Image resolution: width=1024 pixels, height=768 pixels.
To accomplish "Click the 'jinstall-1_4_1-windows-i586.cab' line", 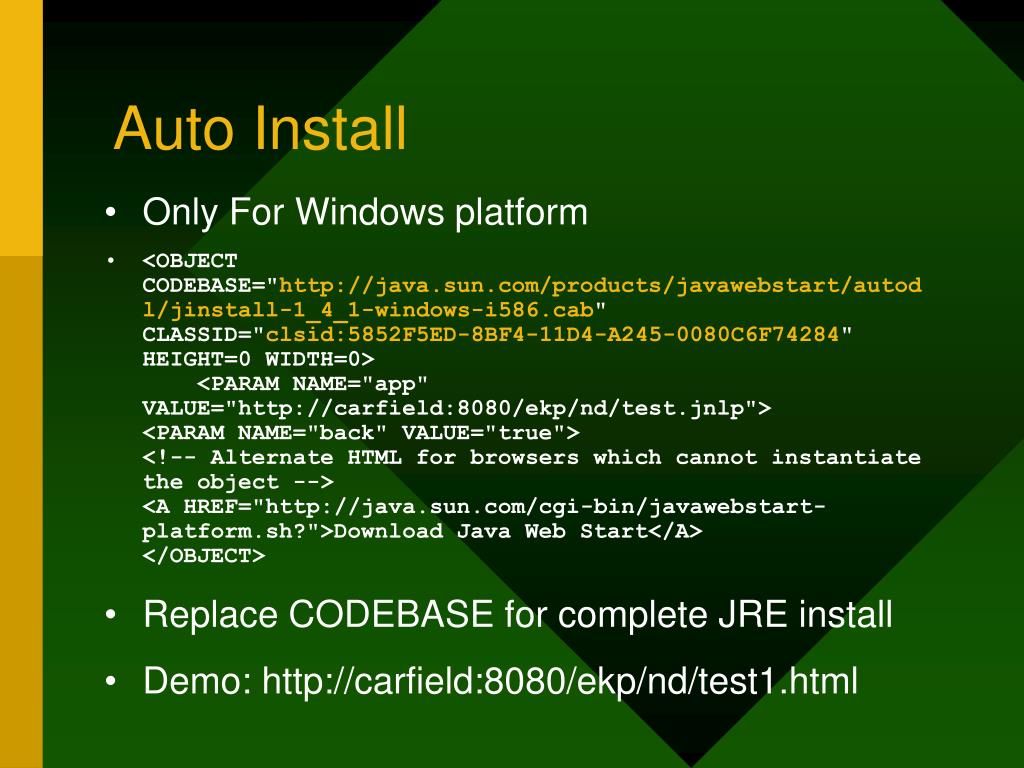I will (374, 310).
